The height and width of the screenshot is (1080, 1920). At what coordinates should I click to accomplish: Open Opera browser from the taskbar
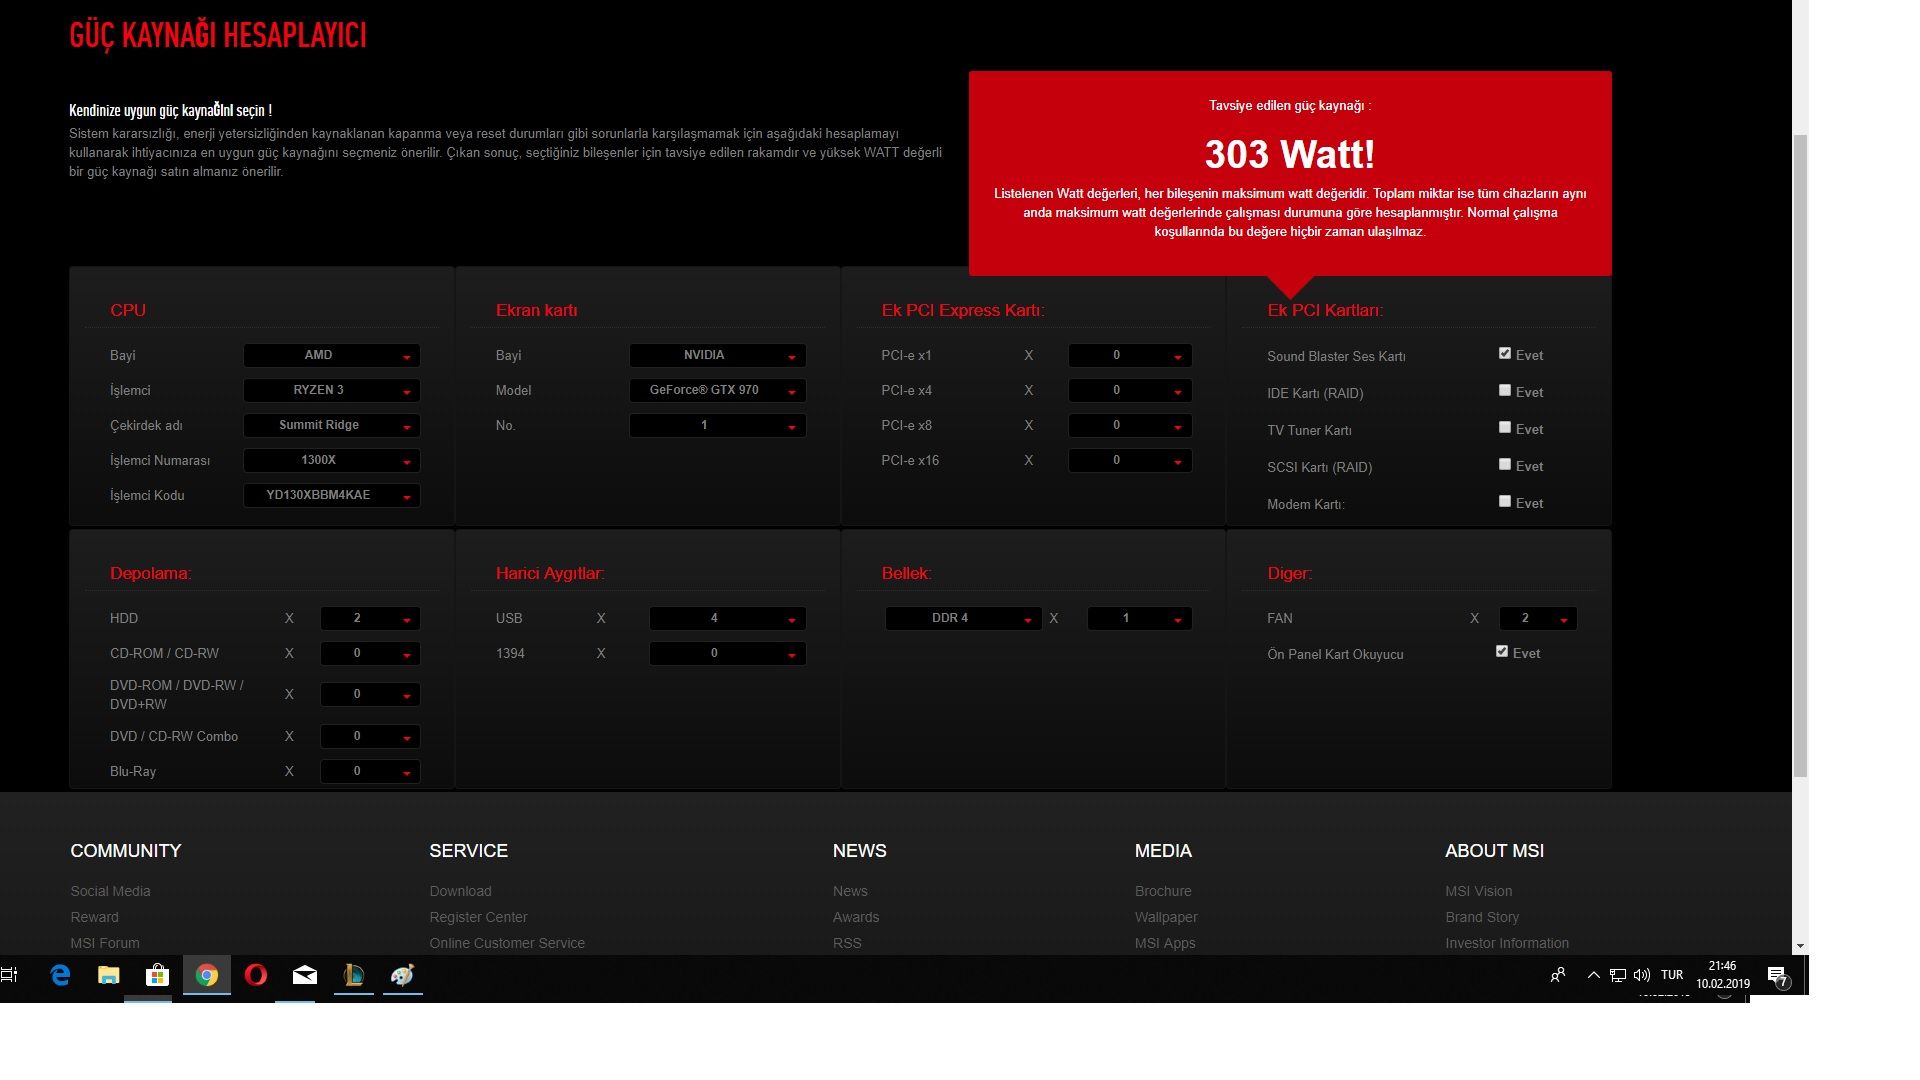click(256, 975)
